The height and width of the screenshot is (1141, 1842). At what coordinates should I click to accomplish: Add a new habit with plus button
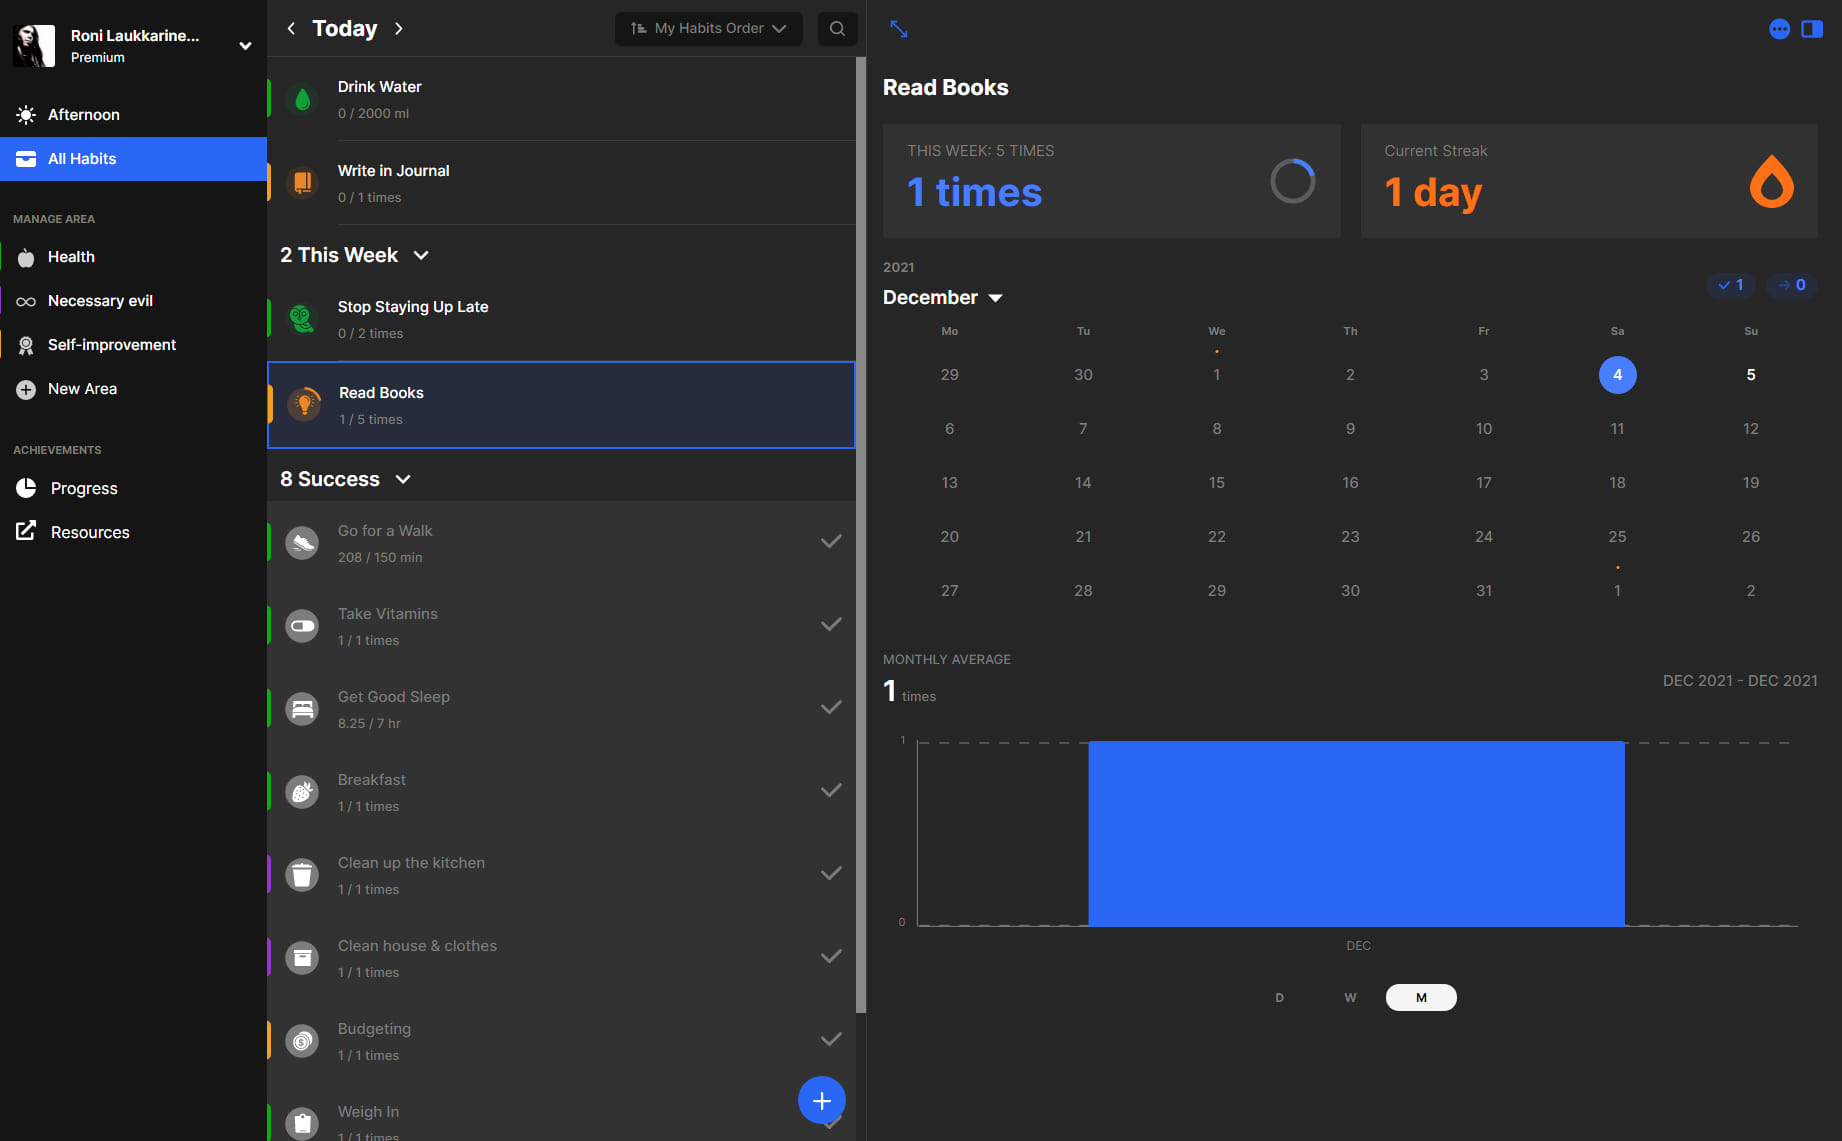[x=822, y=1100]
